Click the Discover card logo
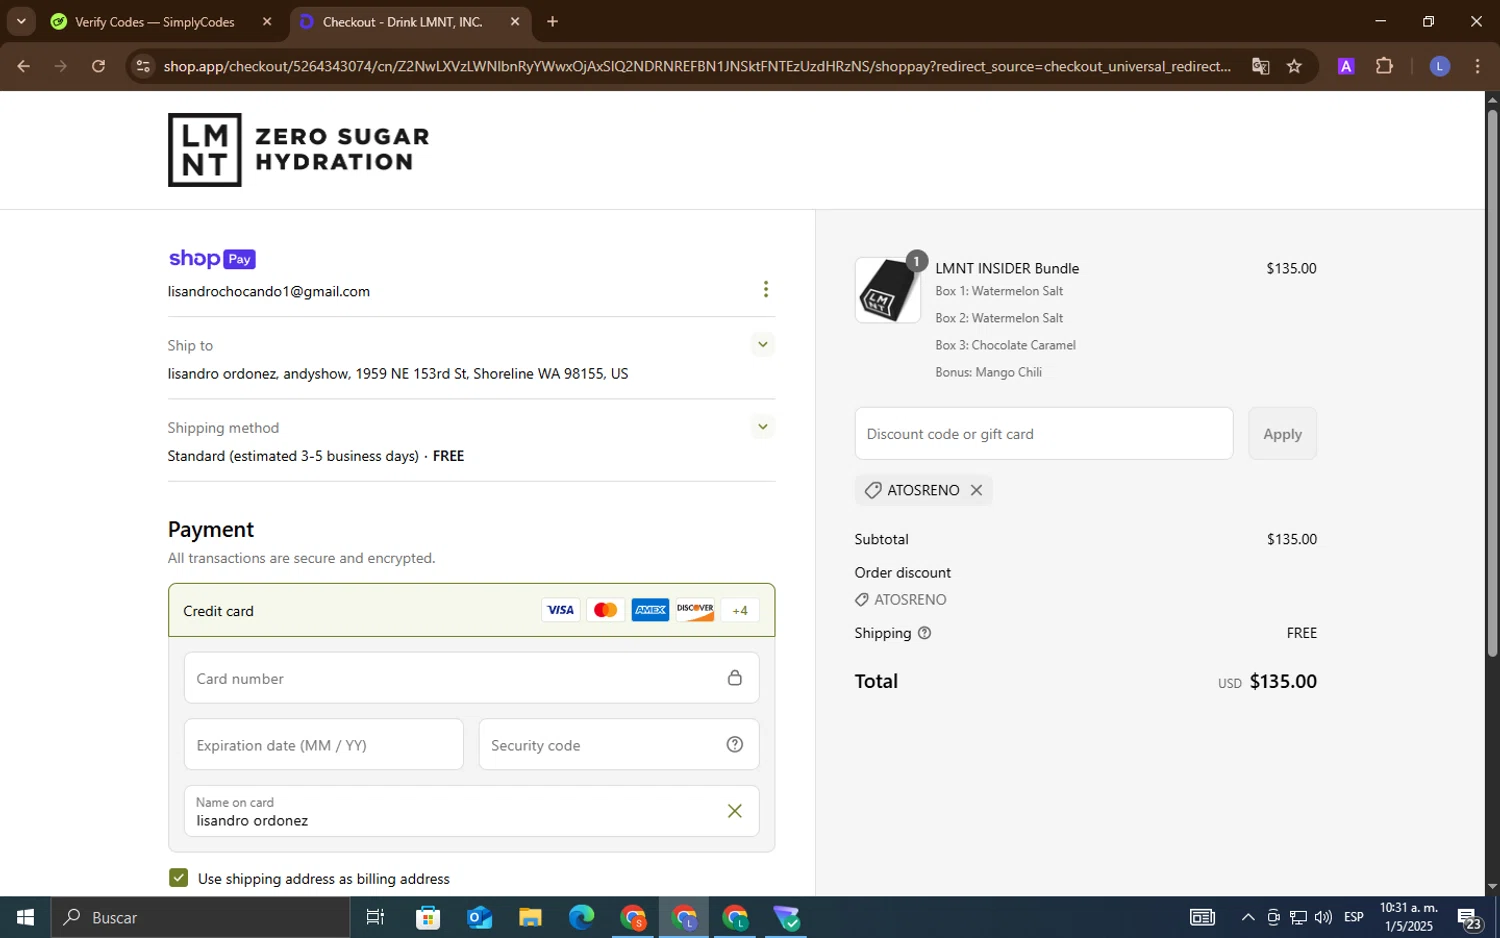The image size is (1500, 938). point(695,610)
